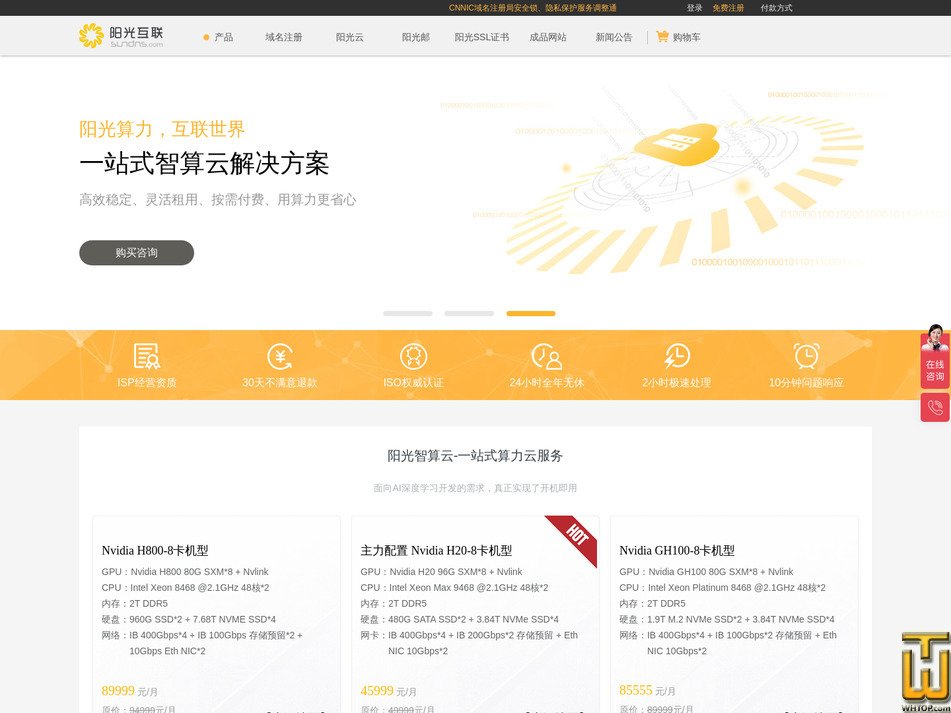Click GPU：Nvidia H20 96G SXM*8 spec line

(441, 572)
